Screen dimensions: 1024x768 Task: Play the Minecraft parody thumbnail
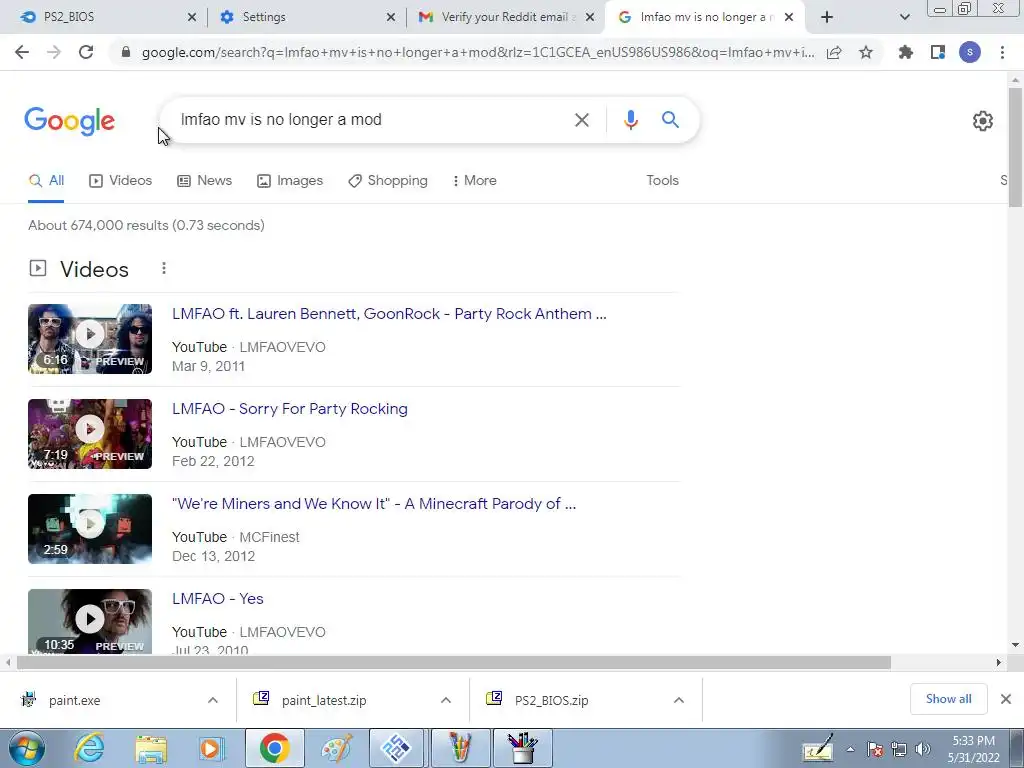[90, 529]
